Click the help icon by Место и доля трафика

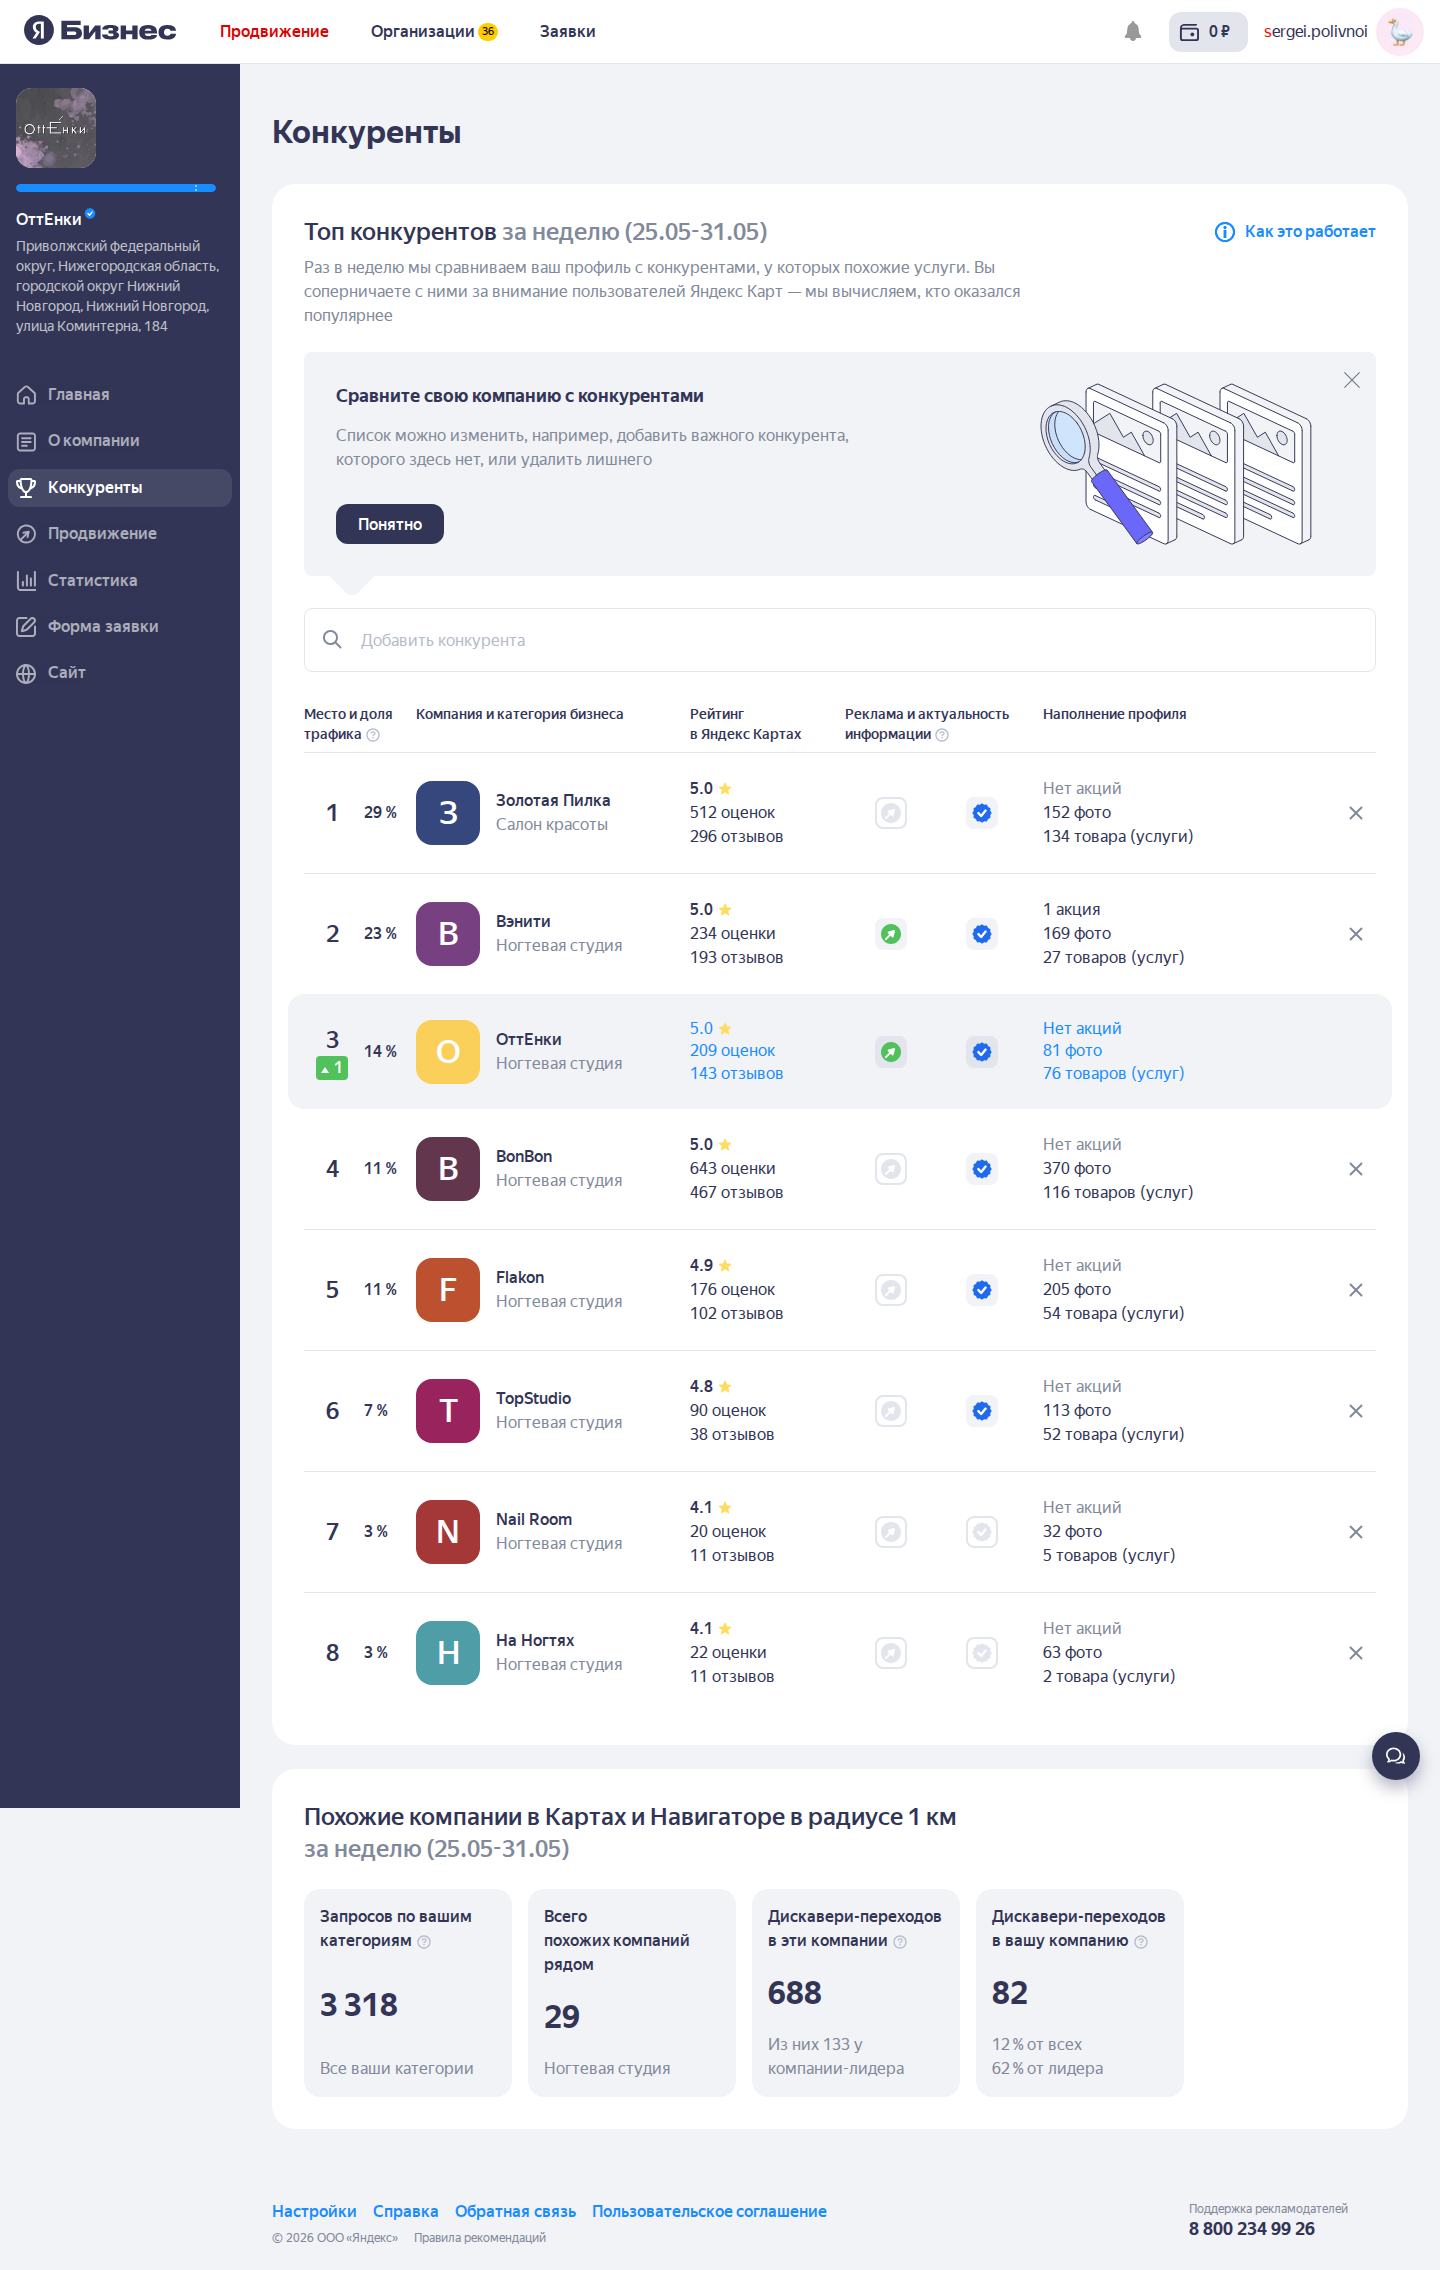[x=373, y=735]
